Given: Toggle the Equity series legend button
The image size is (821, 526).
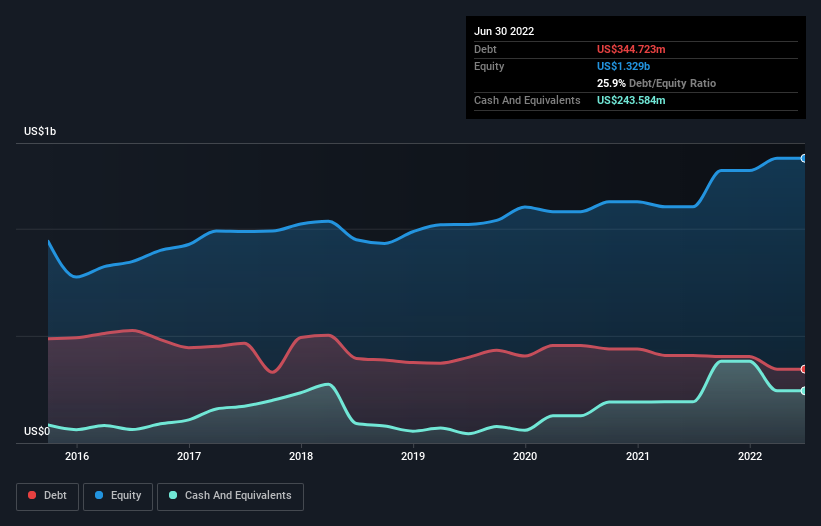Looking at the screenshot, I should coord(118,496).
